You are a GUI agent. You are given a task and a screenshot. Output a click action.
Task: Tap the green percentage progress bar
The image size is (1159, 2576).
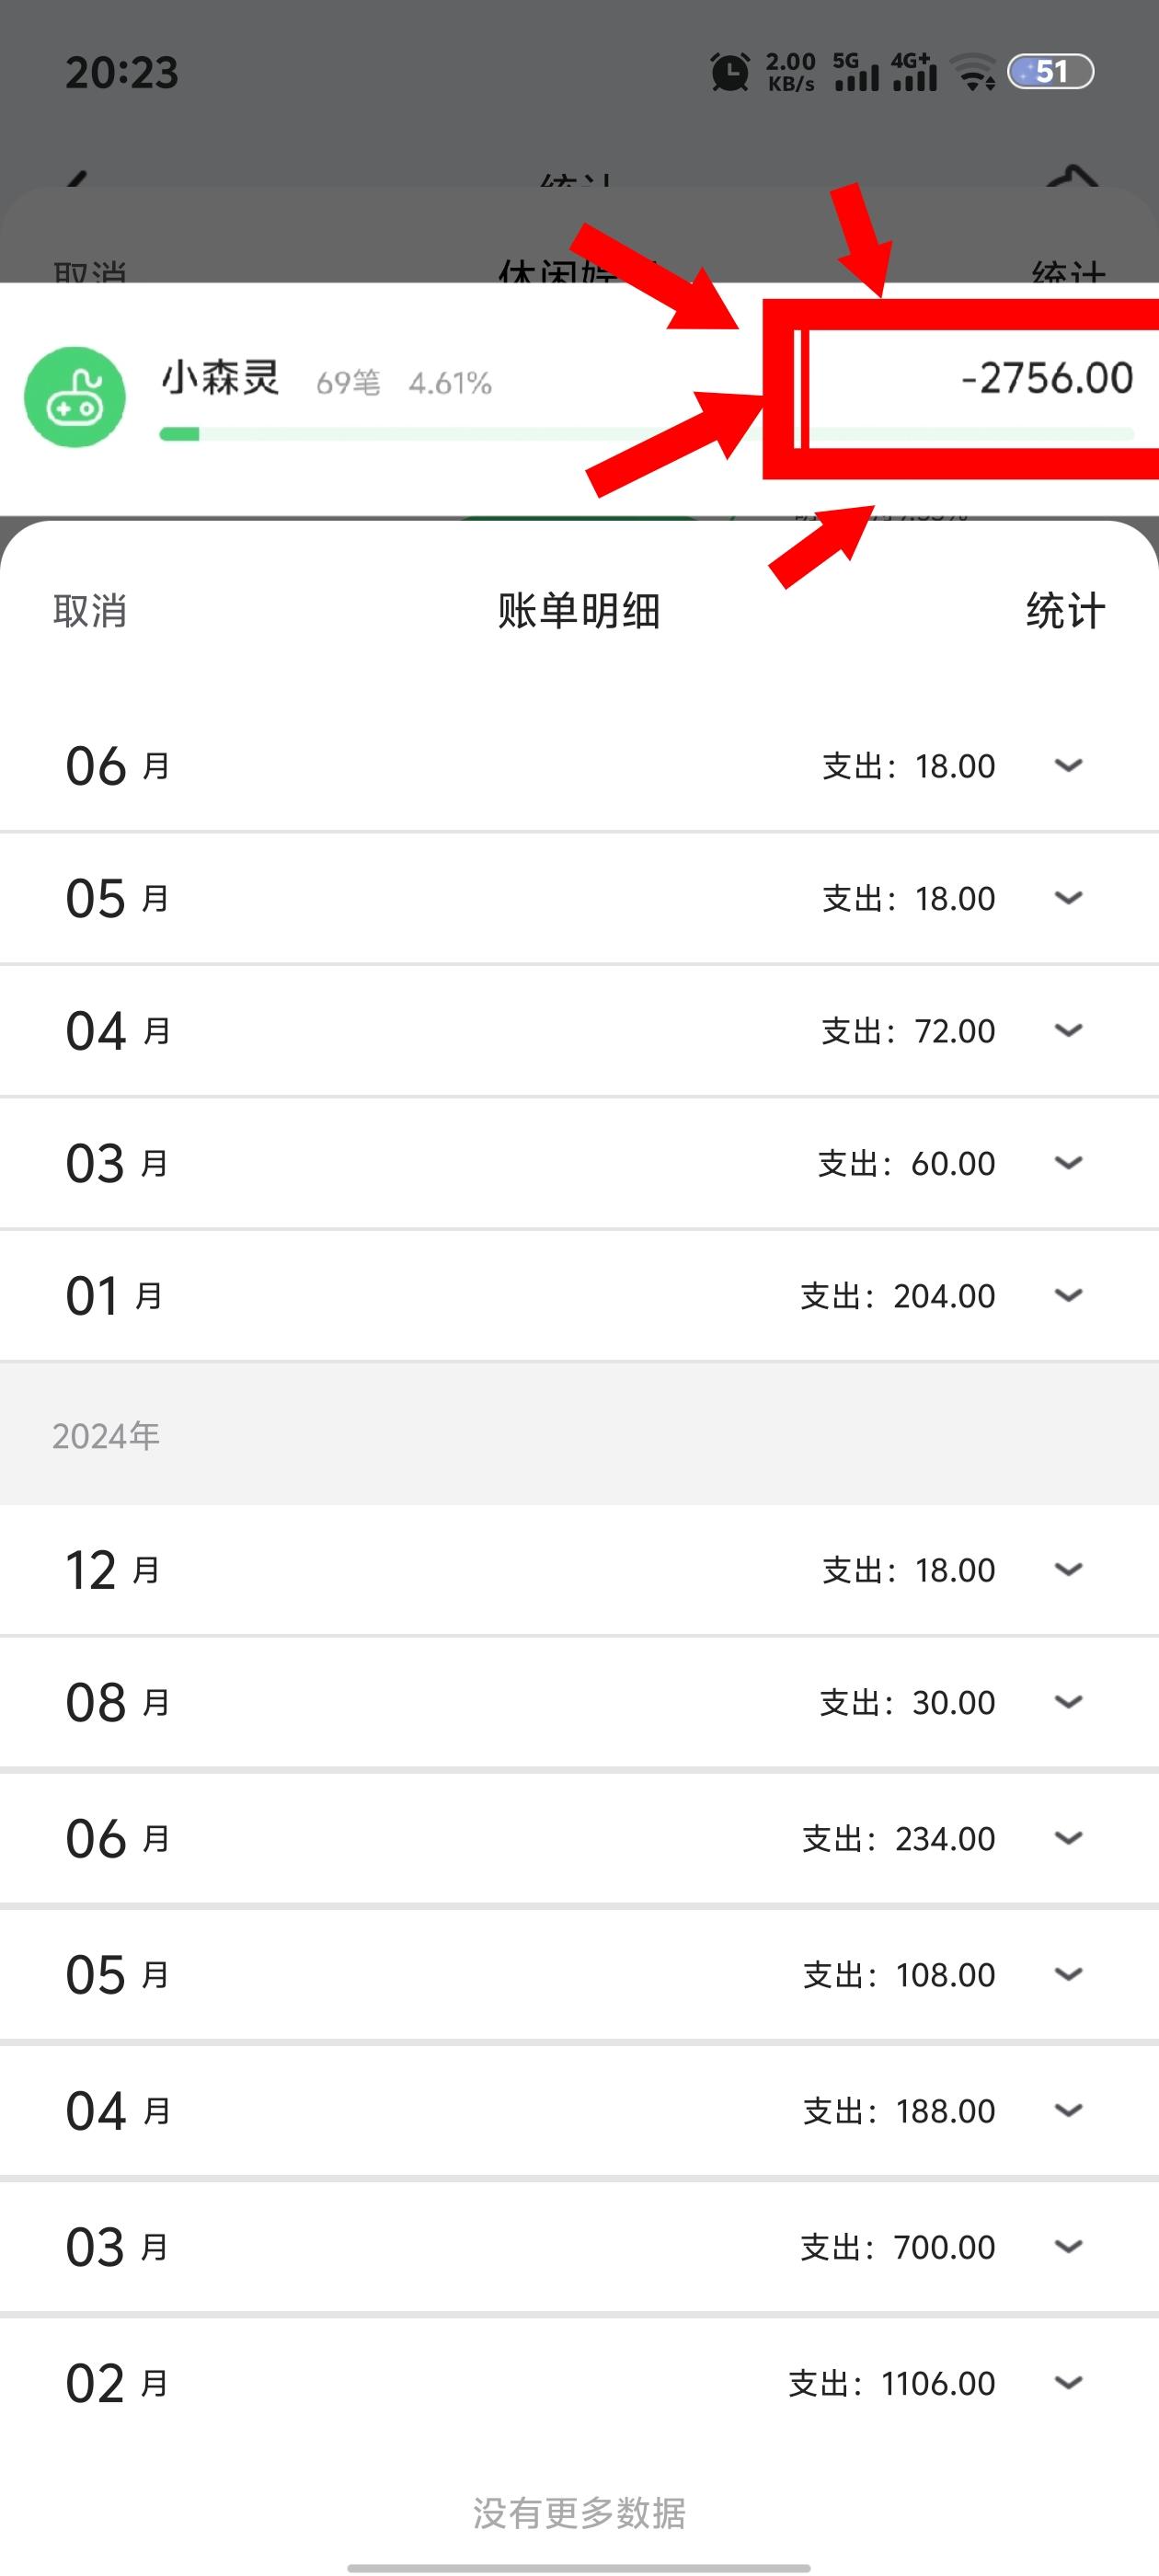click(646, 434)
